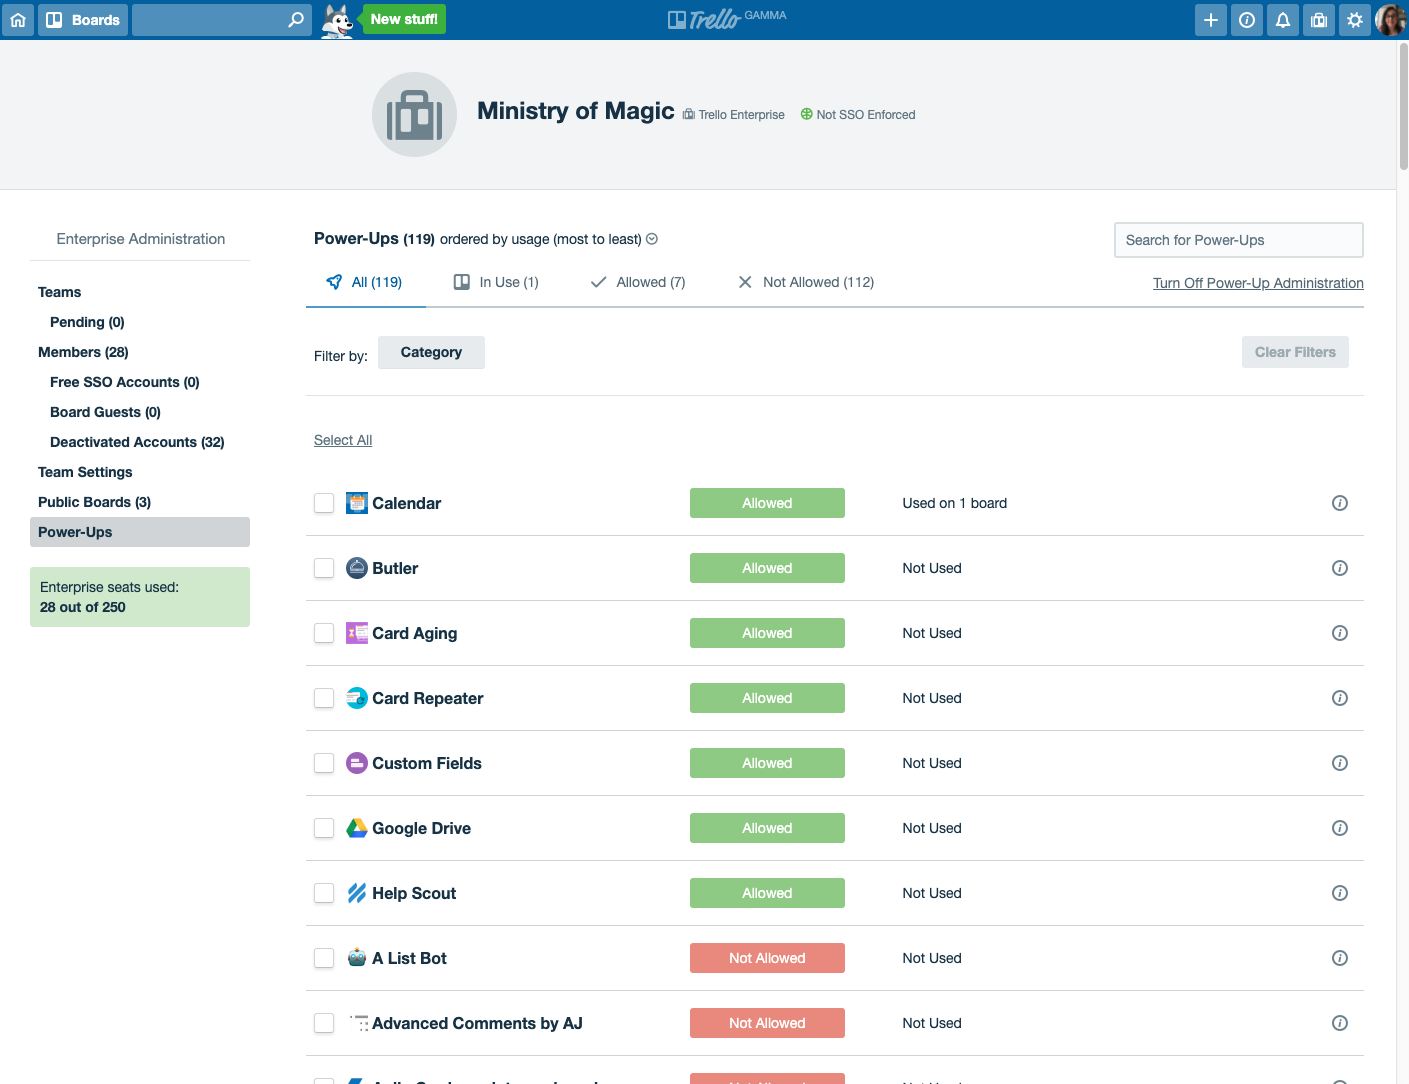The width and height of the screenshot is (1409, 1084).
Task: Click the Clear Filters button
Action: coord(1295,352)
